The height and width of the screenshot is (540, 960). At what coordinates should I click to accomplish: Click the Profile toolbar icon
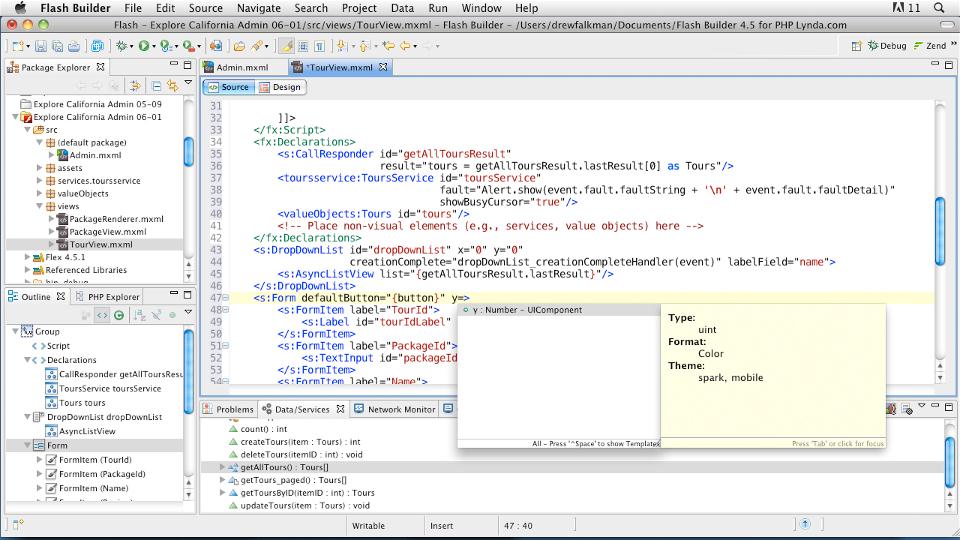(x=166, y=46)
